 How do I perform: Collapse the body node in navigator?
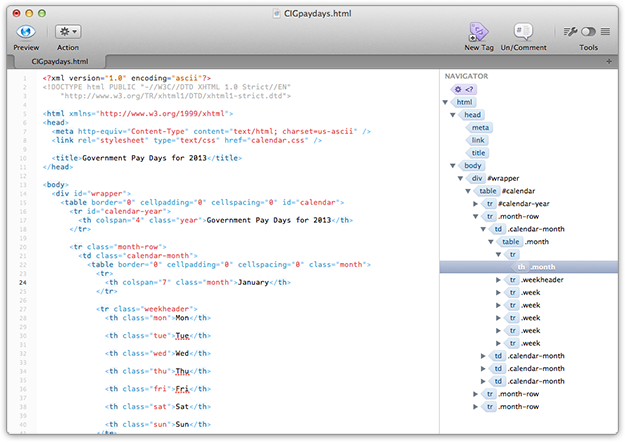click(x=453, y=166)
